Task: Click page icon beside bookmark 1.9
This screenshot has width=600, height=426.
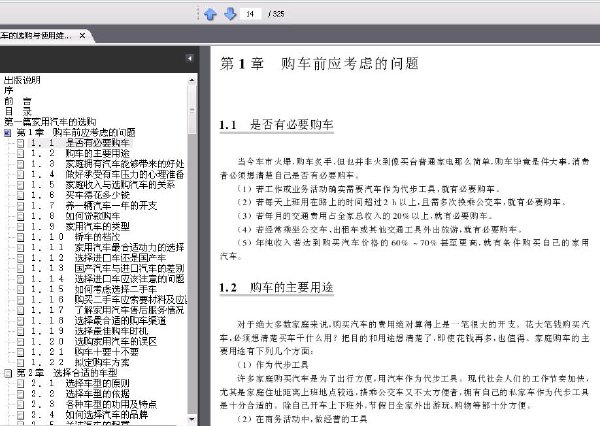Action: click(x=20, y=227)
